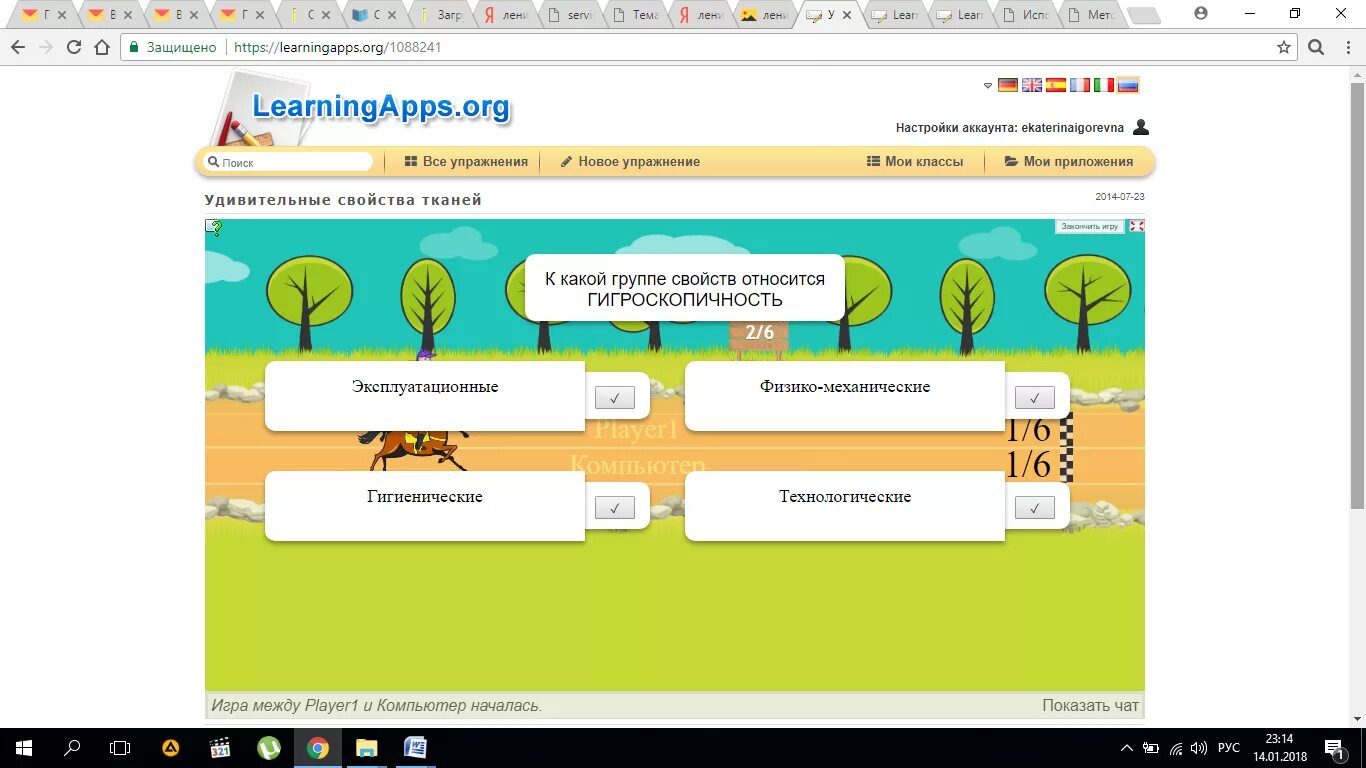Switch to the servi browser tab
Image resolution: width=1366 pixels, height=768 pixels.
click(x=571, y=15)
